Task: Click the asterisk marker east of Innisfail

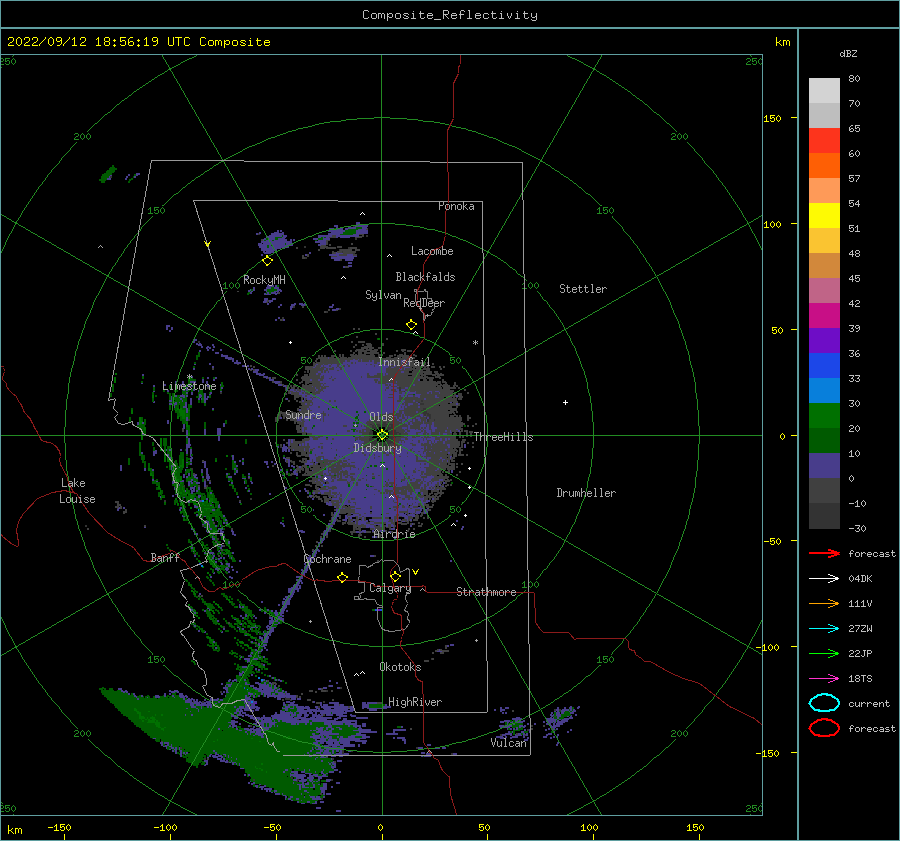Action: click(475, 343)
